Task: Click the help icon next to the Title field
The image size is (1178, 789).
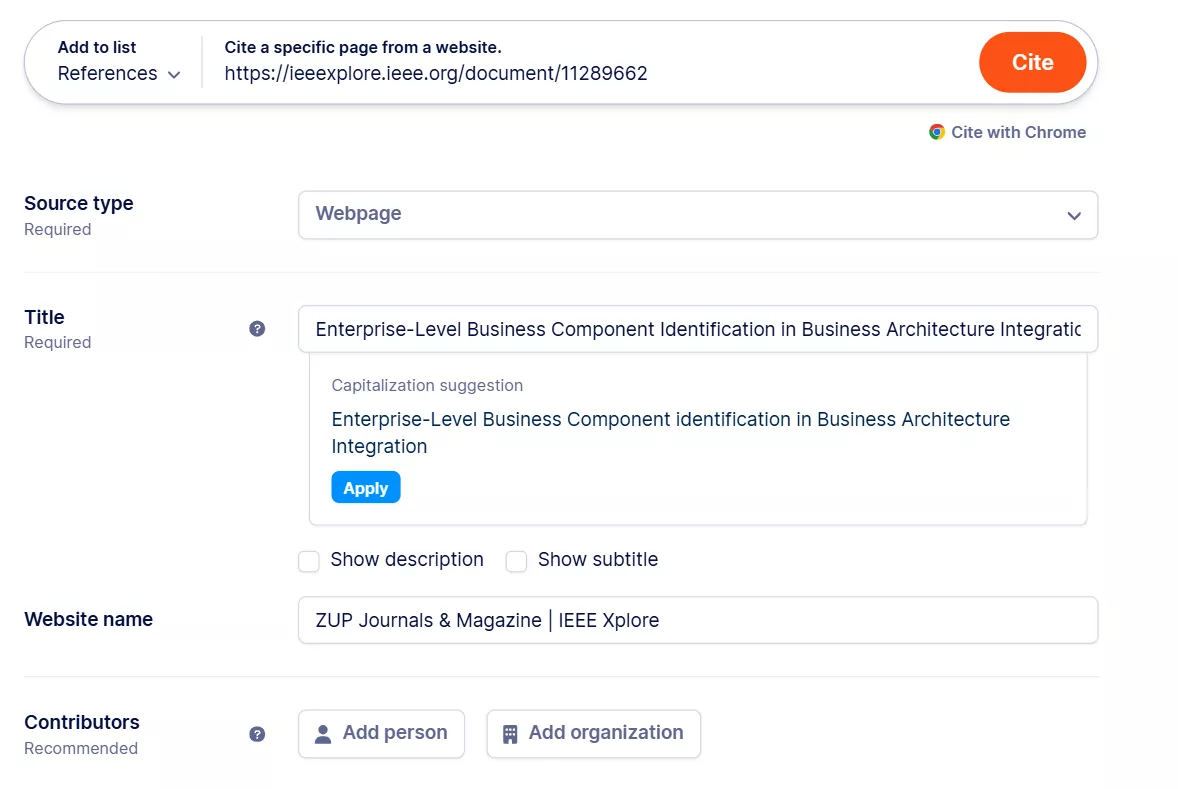Action: [257, 327]
